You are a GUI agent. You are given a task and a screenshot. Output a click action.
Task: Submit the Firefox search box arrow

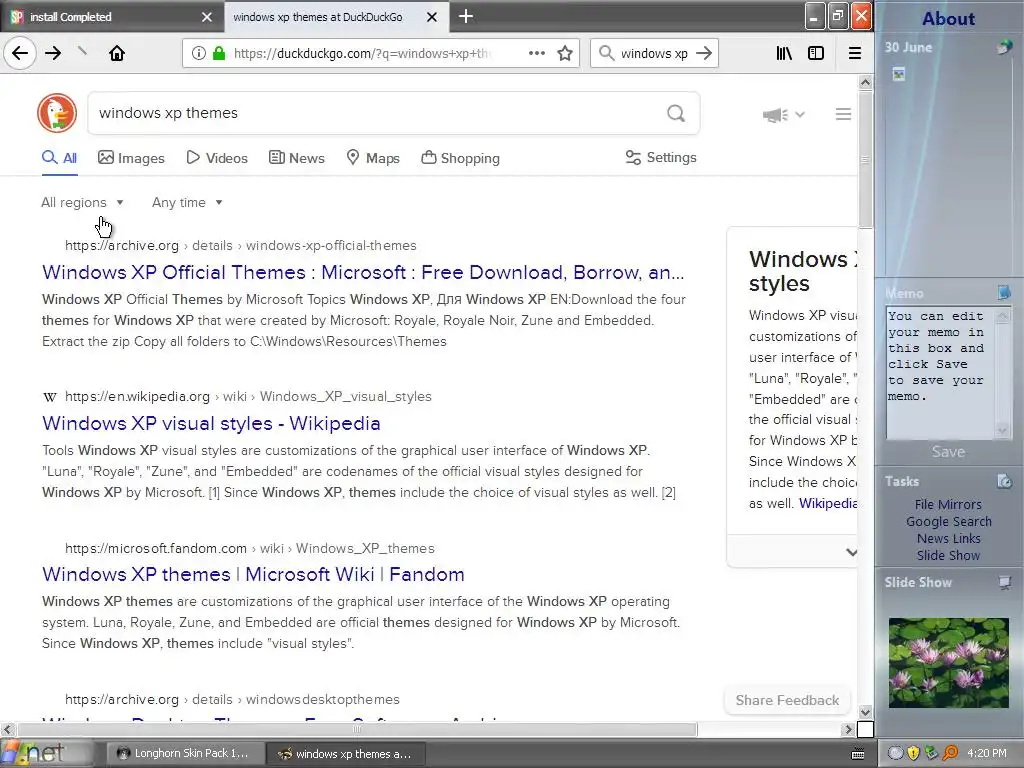pyautogui.click(x=704, y=54)
